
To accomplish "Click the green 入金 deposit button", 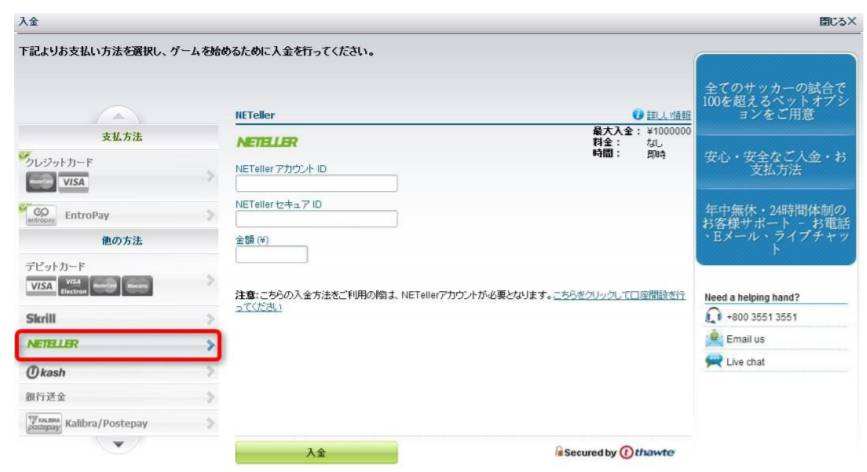I will pyautogui.click(x=316, y=452).
